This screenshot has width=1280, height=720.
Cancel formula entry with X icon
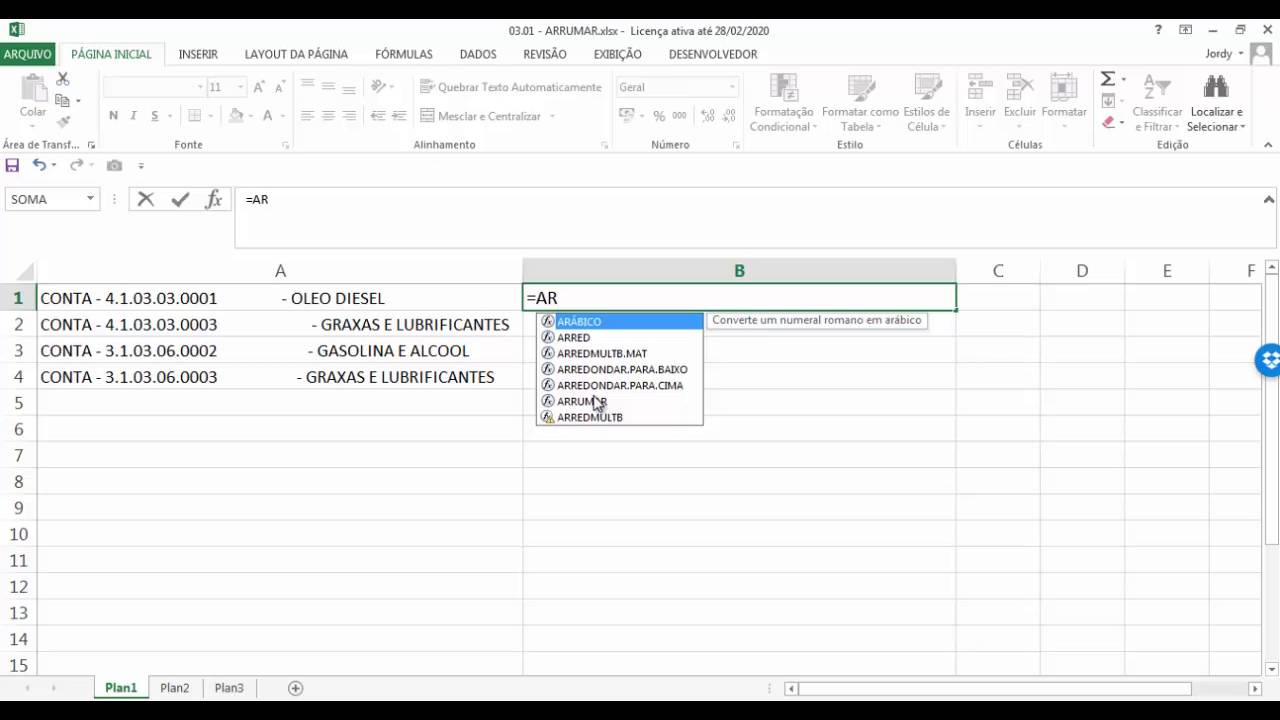146,199
